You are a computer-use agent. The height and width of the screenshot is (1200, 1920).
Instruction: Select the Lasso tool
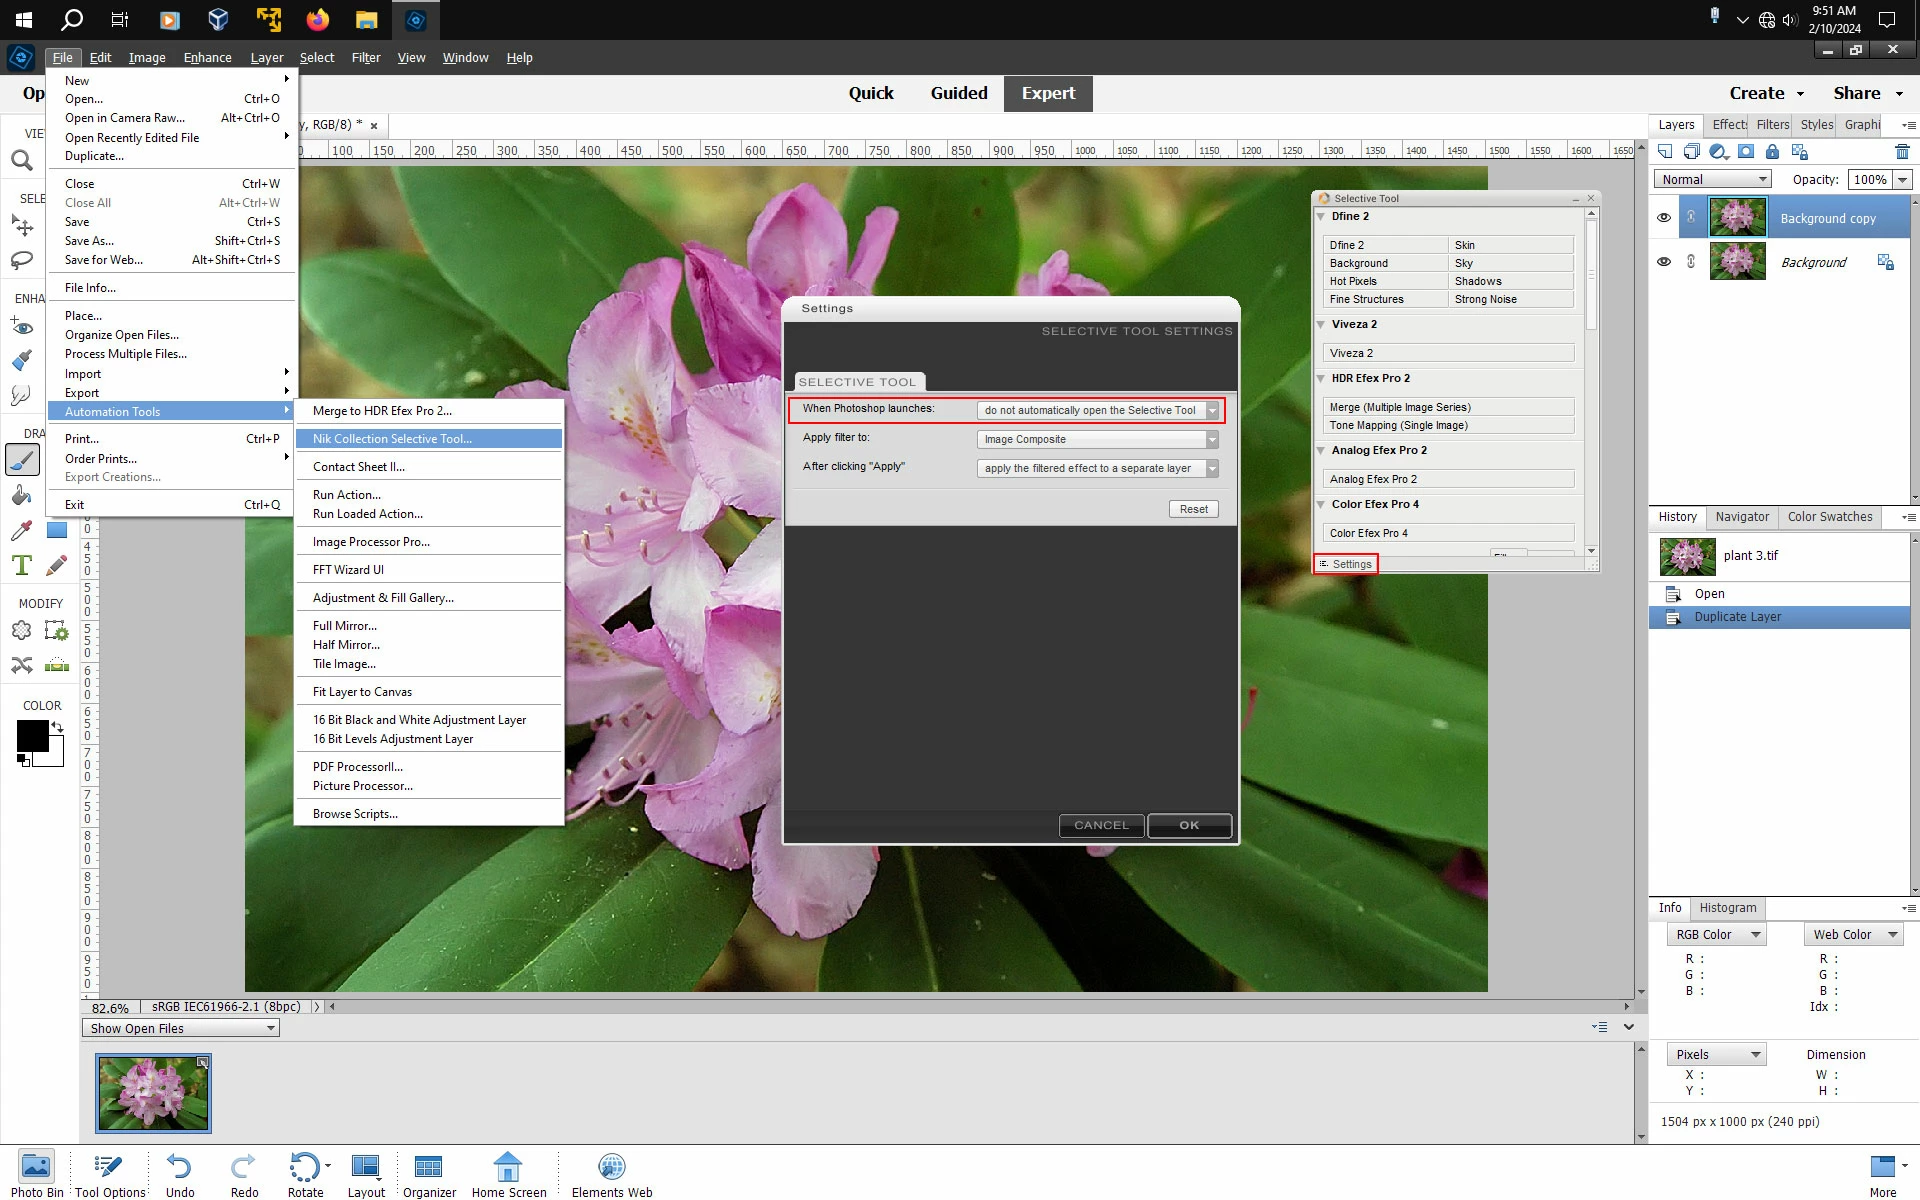tap(22, 261)
